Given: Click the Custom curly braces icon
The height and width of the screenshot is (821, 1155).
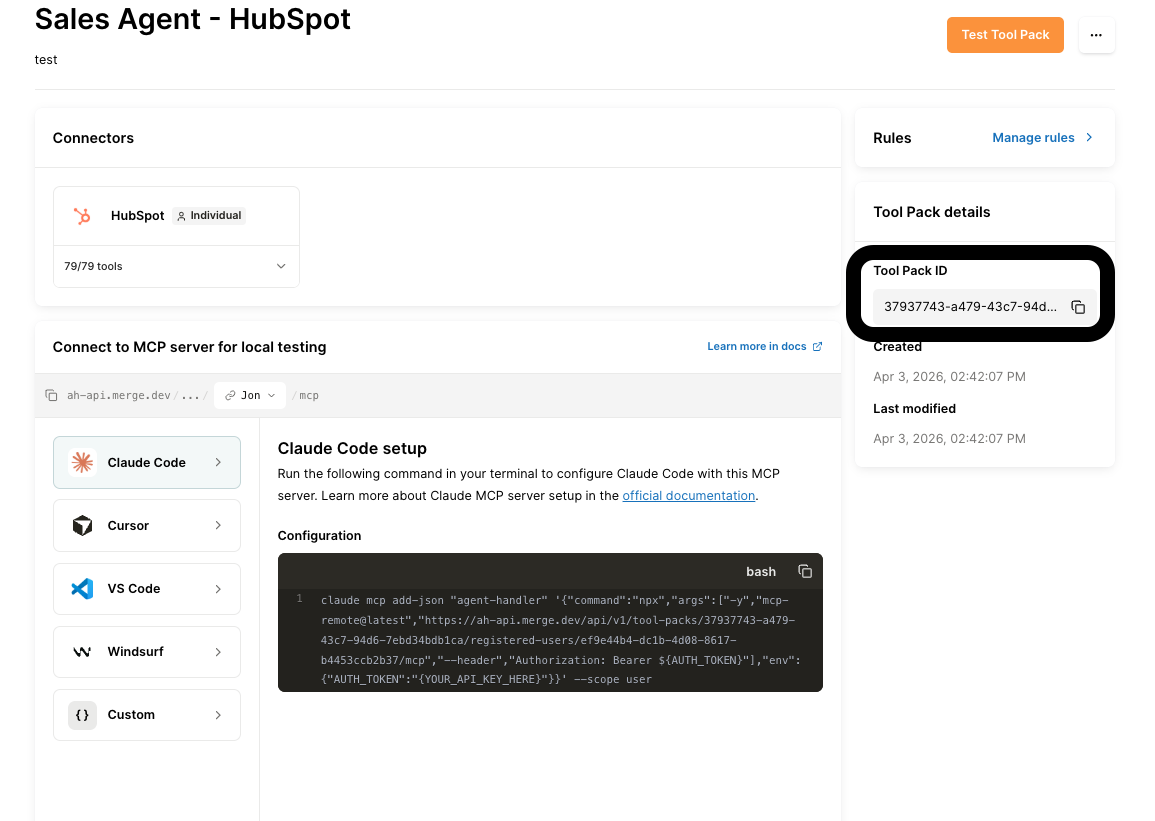Looking at the screenshot, I should [82, 715].
